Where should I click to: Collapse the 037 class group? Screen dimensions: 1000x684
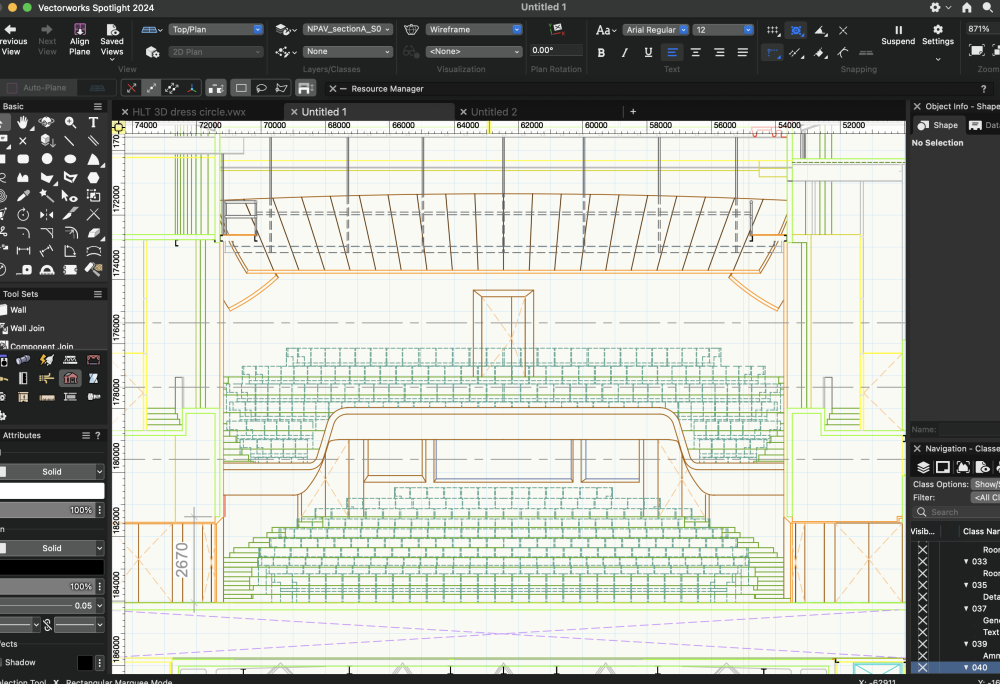pyautogui.click(x=966, y=608)
